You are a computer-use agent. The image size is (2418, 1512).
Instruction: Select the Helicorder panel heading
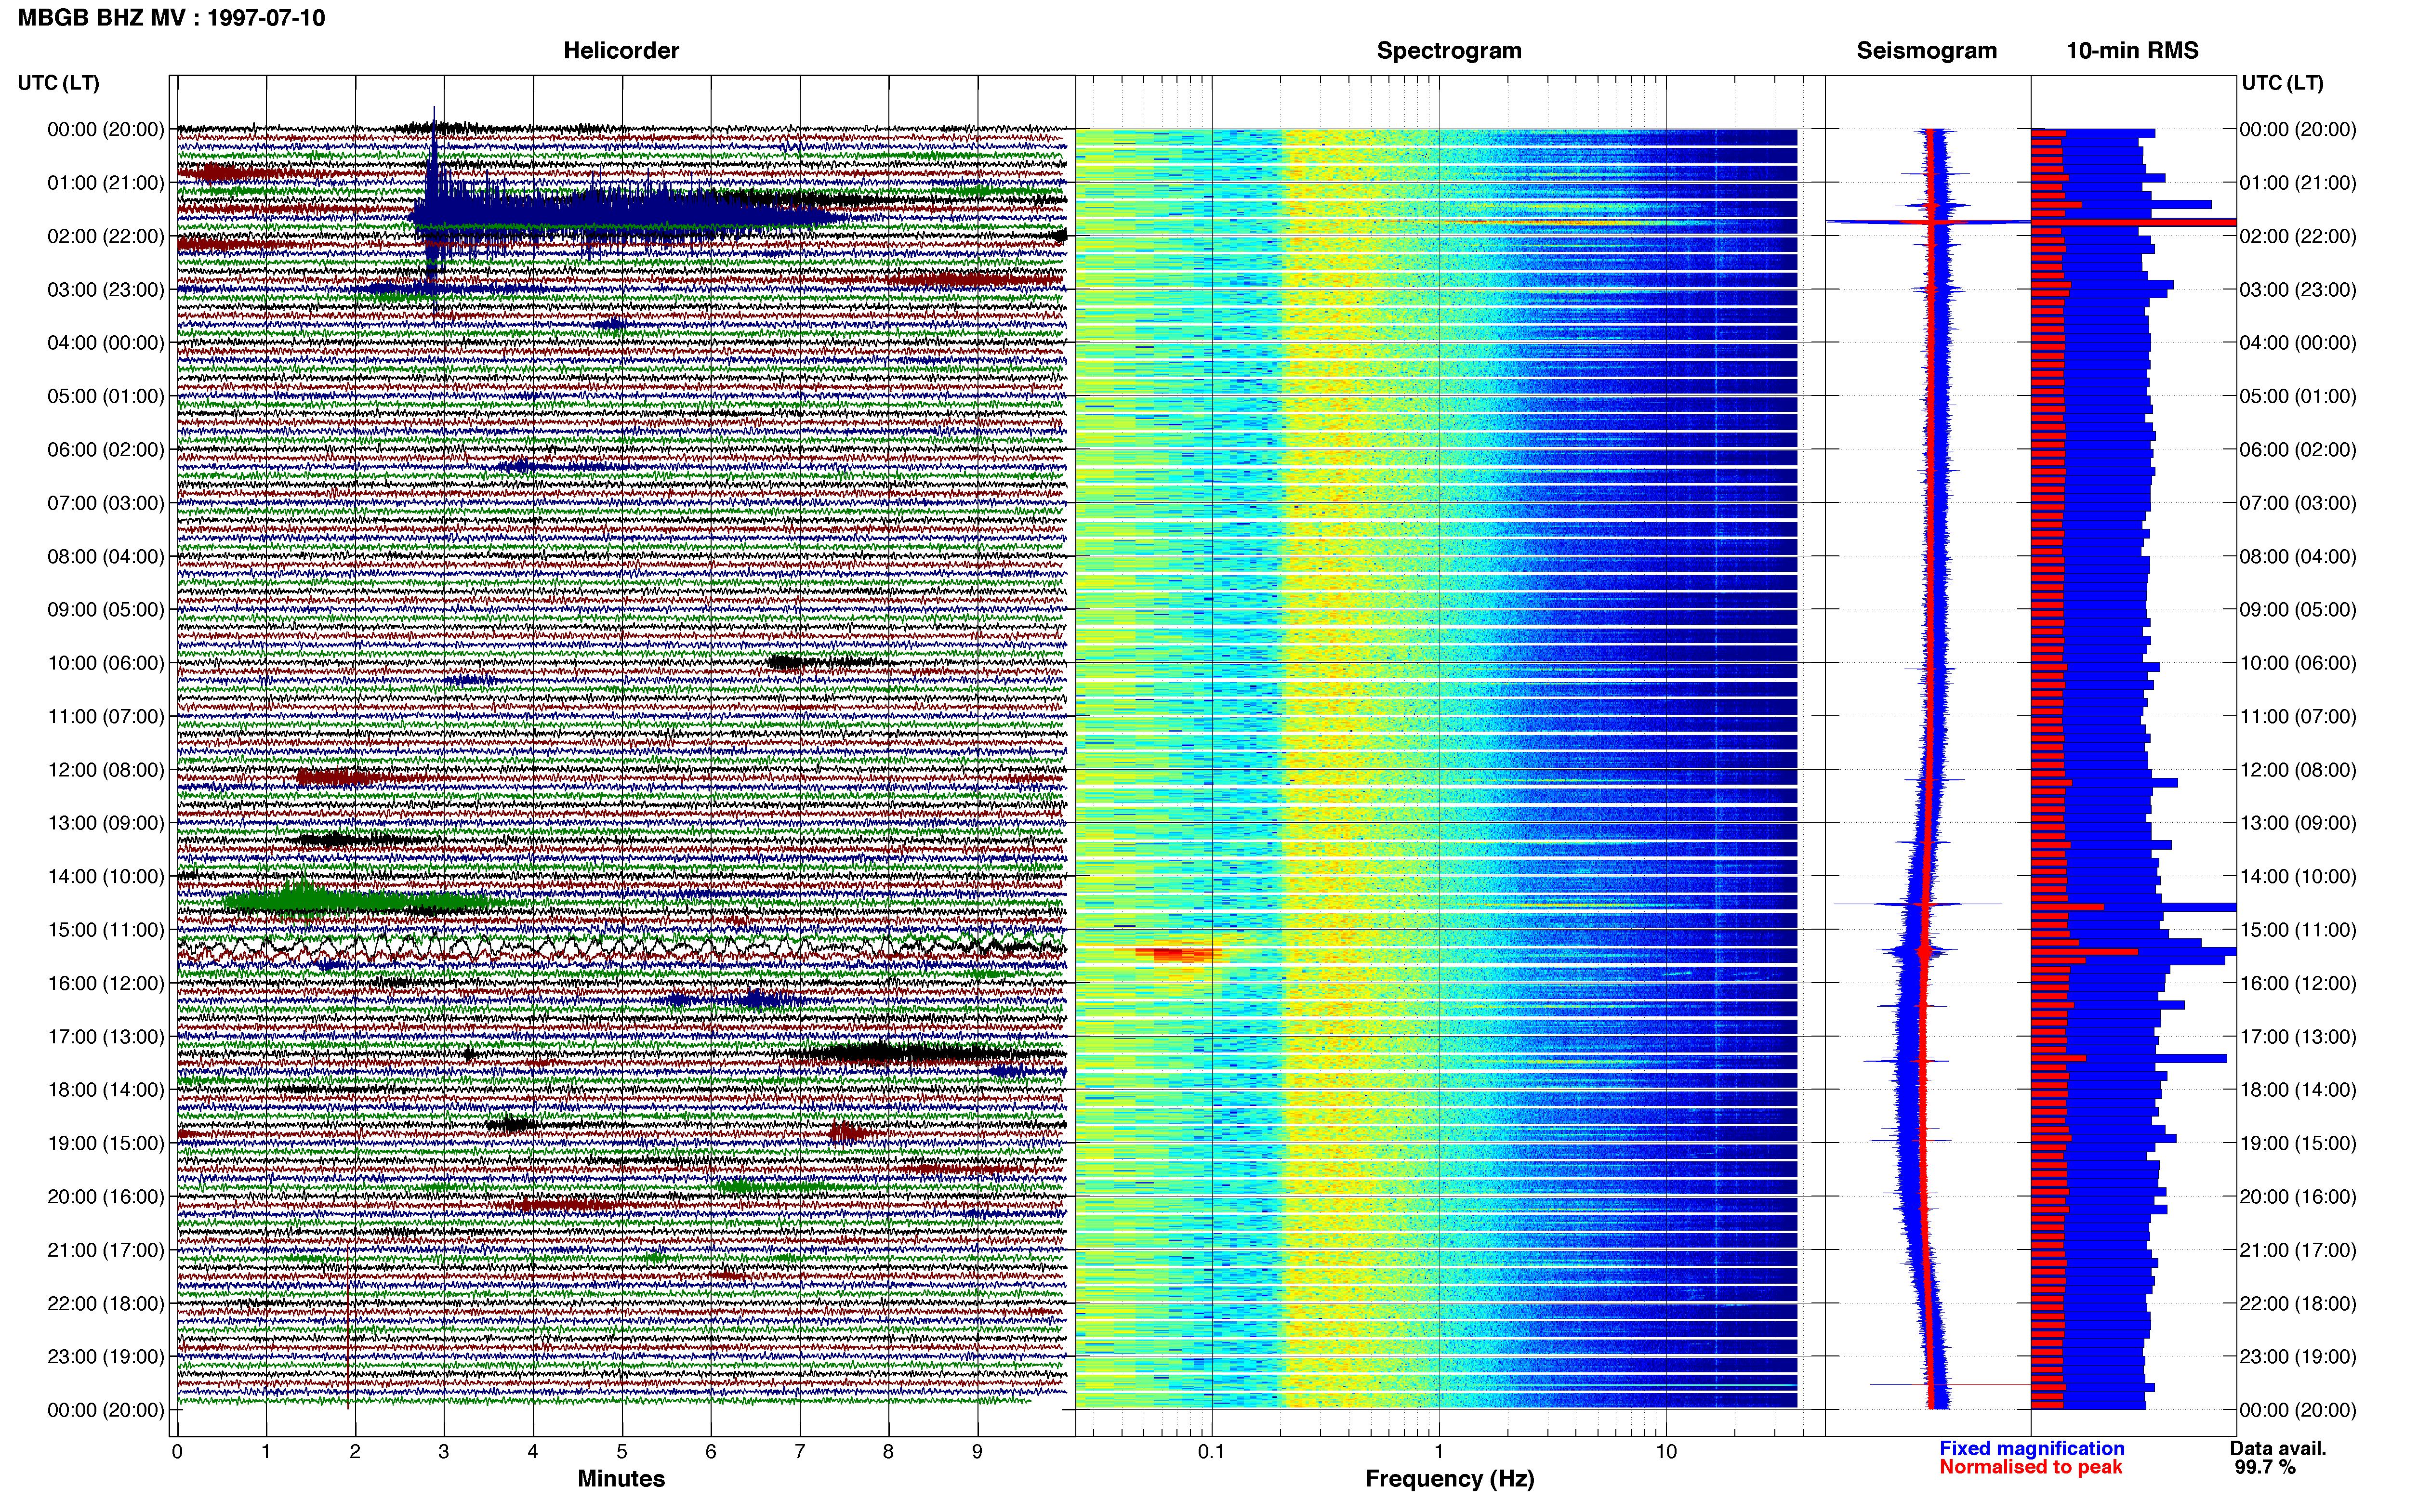click(621, 51)
